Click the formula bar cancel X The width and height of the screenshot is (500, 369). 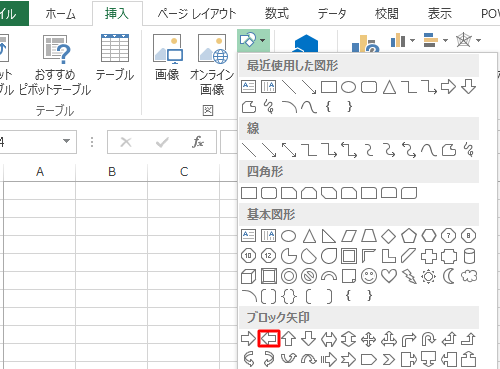[126, 142]
